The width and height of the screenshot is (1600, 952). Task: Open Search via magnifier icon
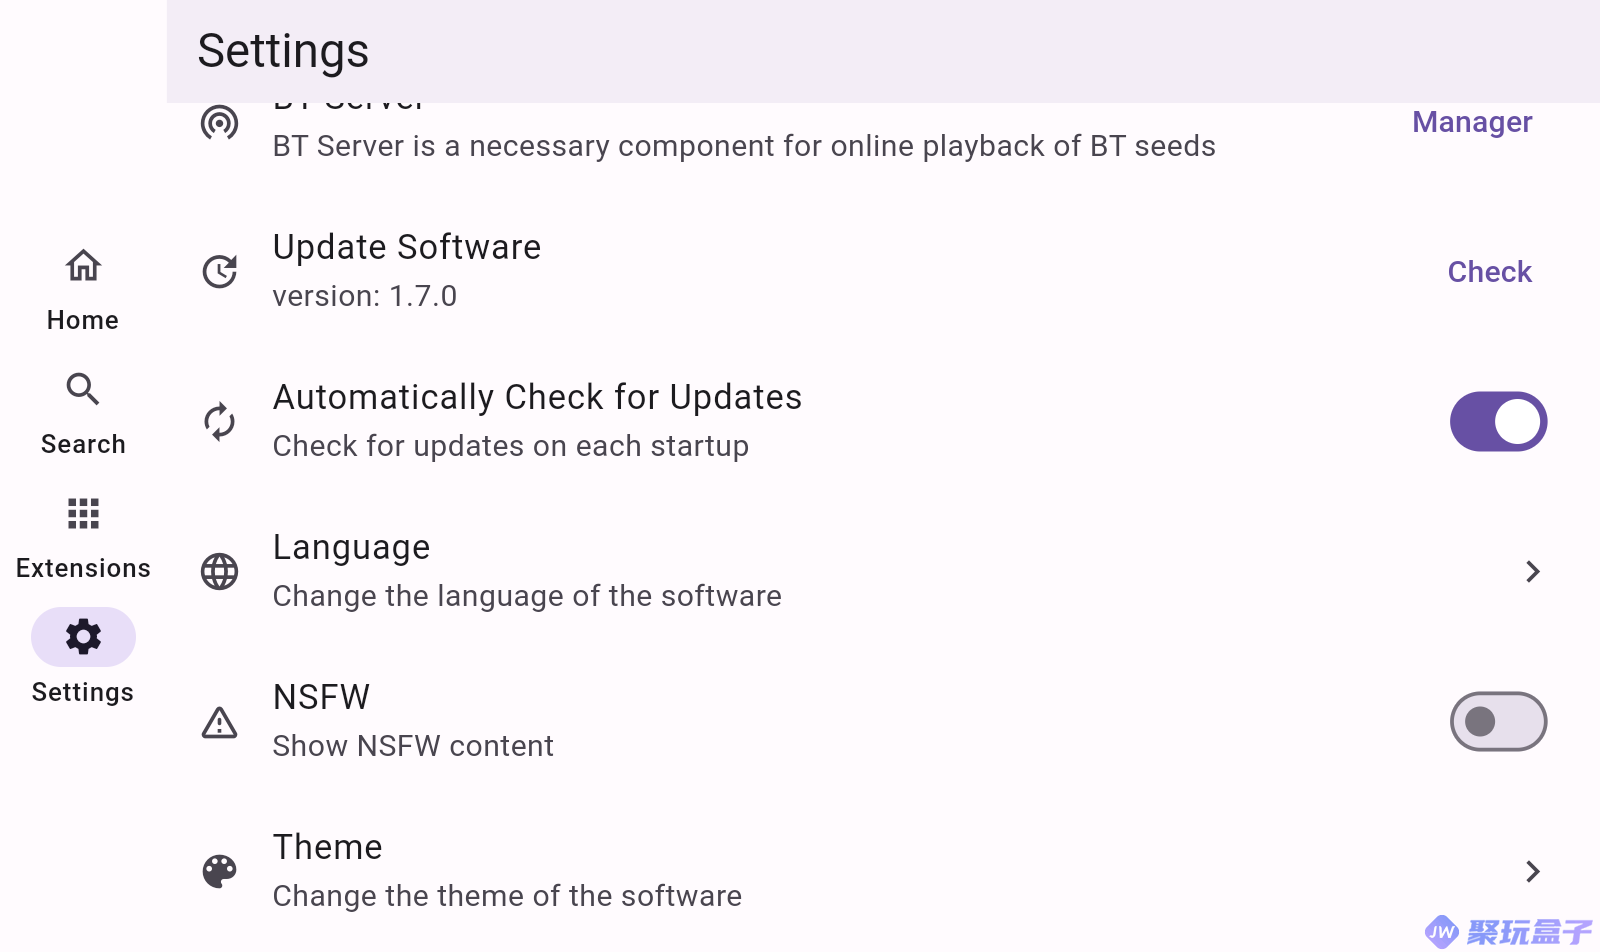point(83,389)
